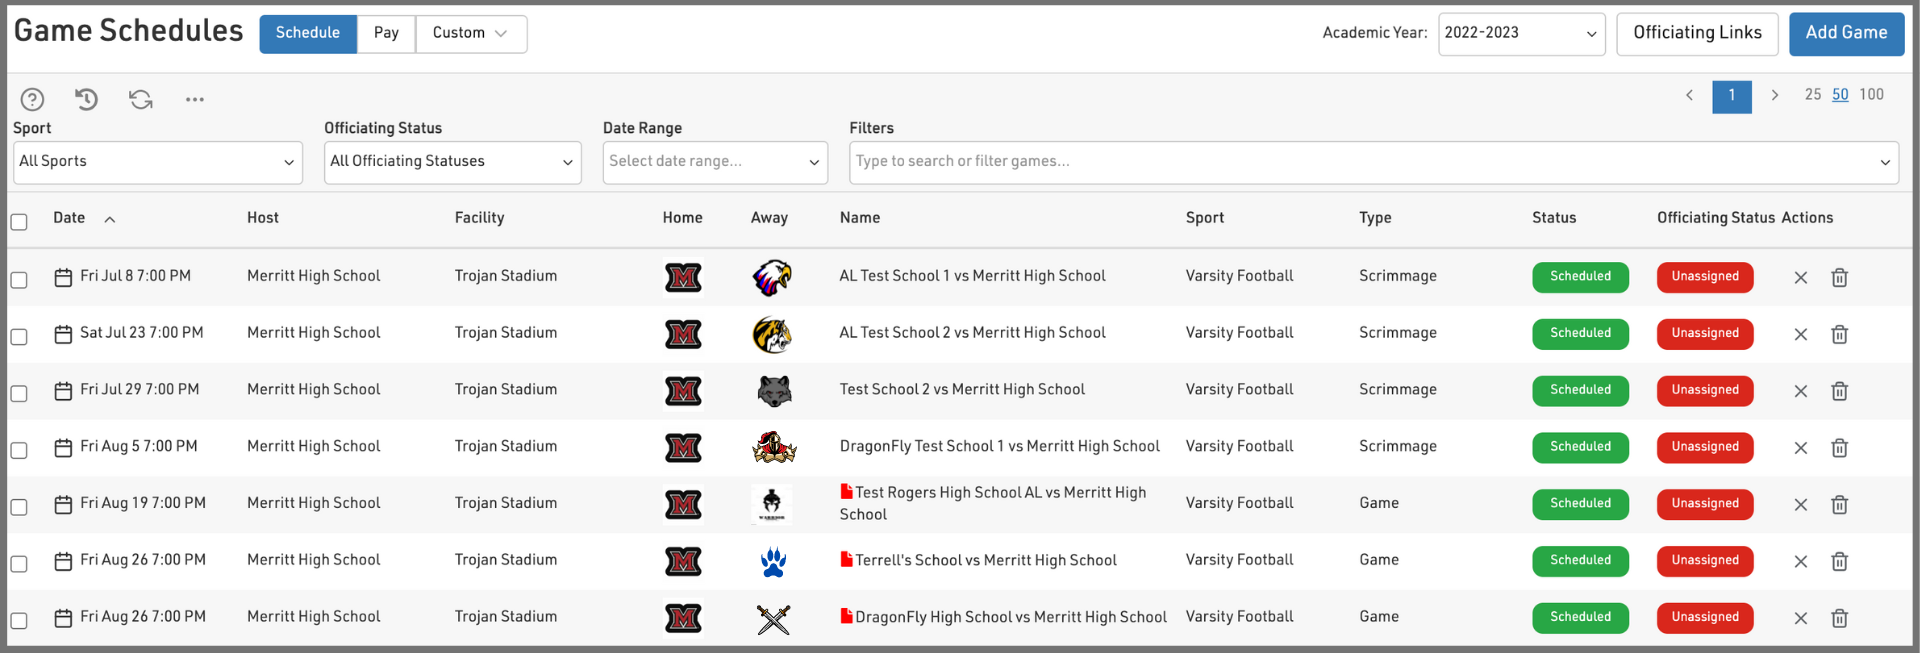Open the Academic Year 2022-2023 dropdown
This screenshot has width=1920, height=654.
click(x=1520, y=34)
